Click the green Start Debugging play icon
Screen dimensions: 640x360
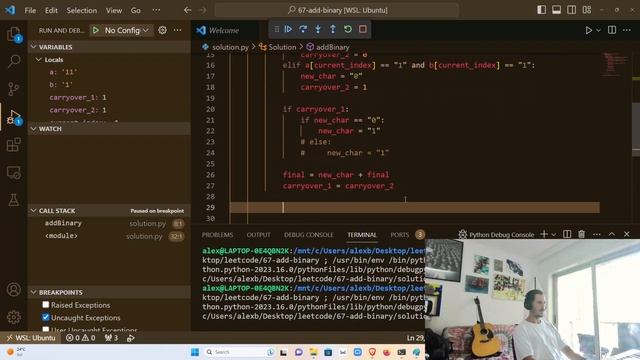(x=96, y=30)
